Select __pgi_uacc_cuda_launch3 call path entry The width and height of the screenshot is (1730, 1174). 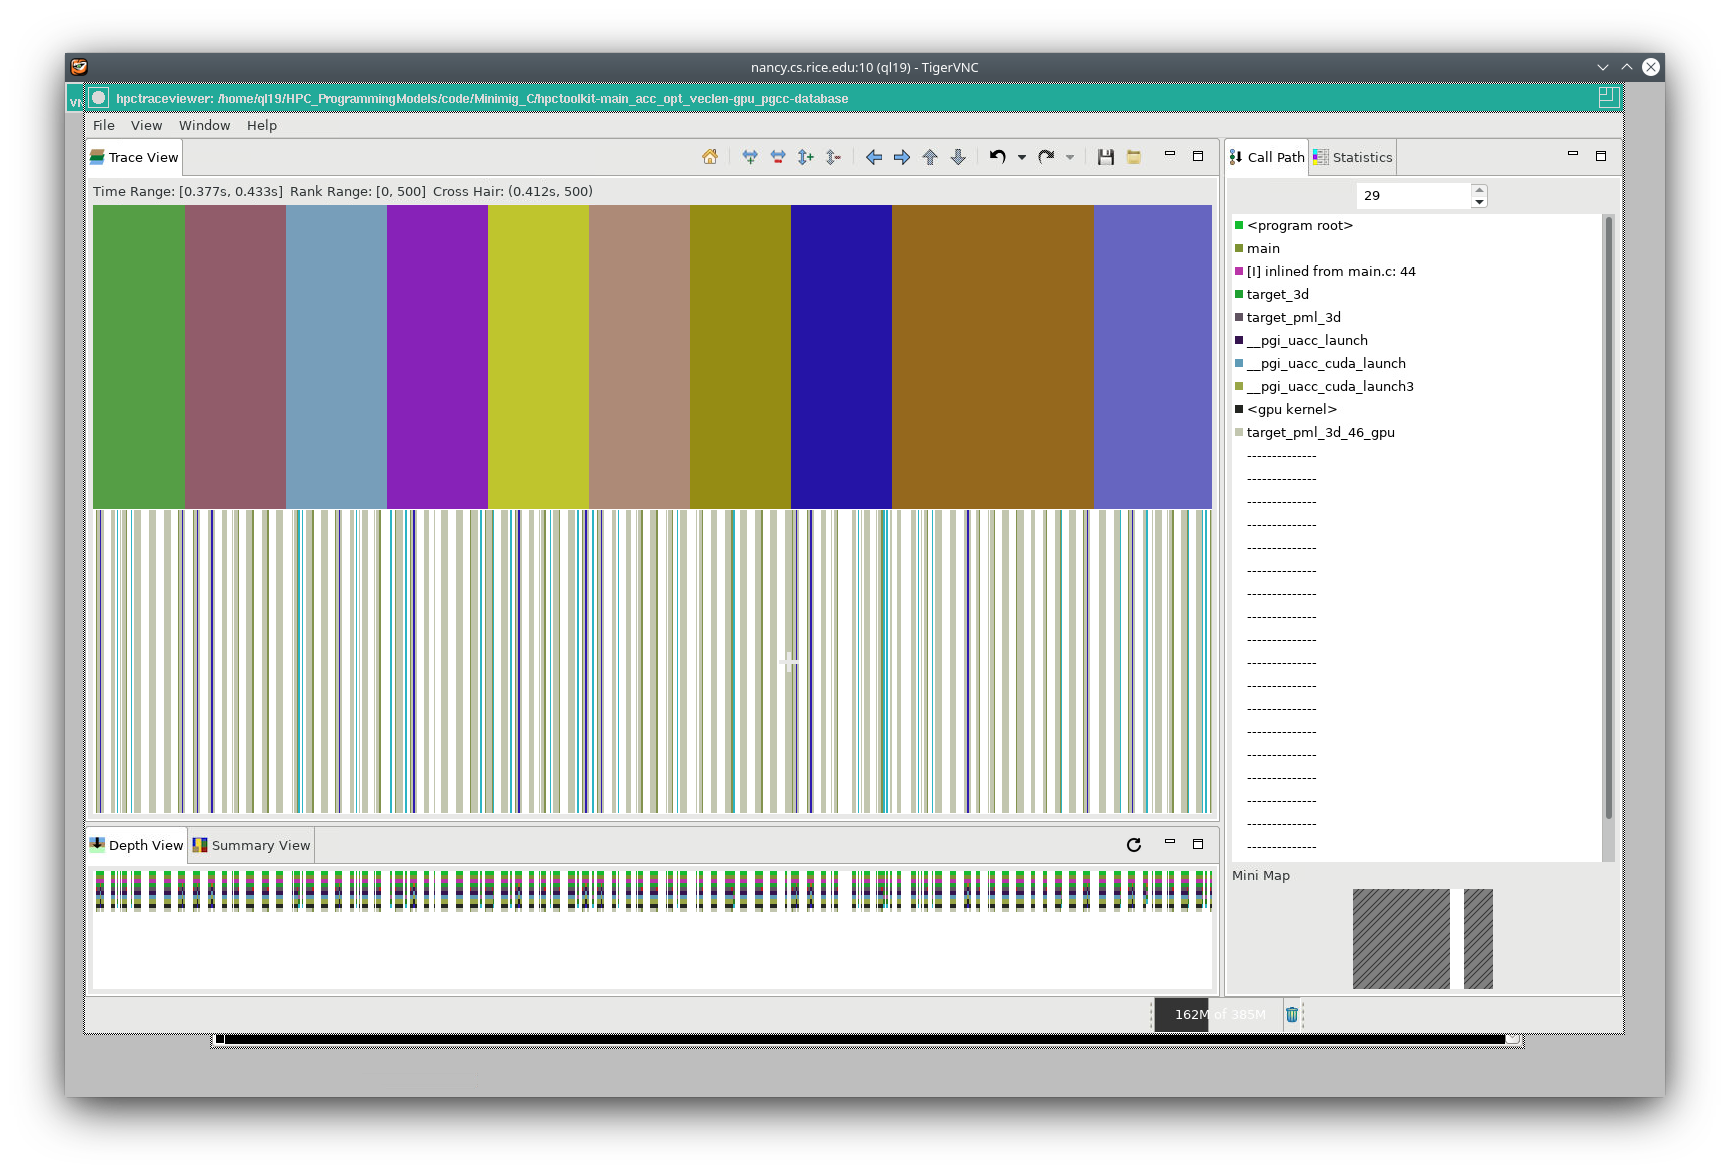(x=1329, y=386)
